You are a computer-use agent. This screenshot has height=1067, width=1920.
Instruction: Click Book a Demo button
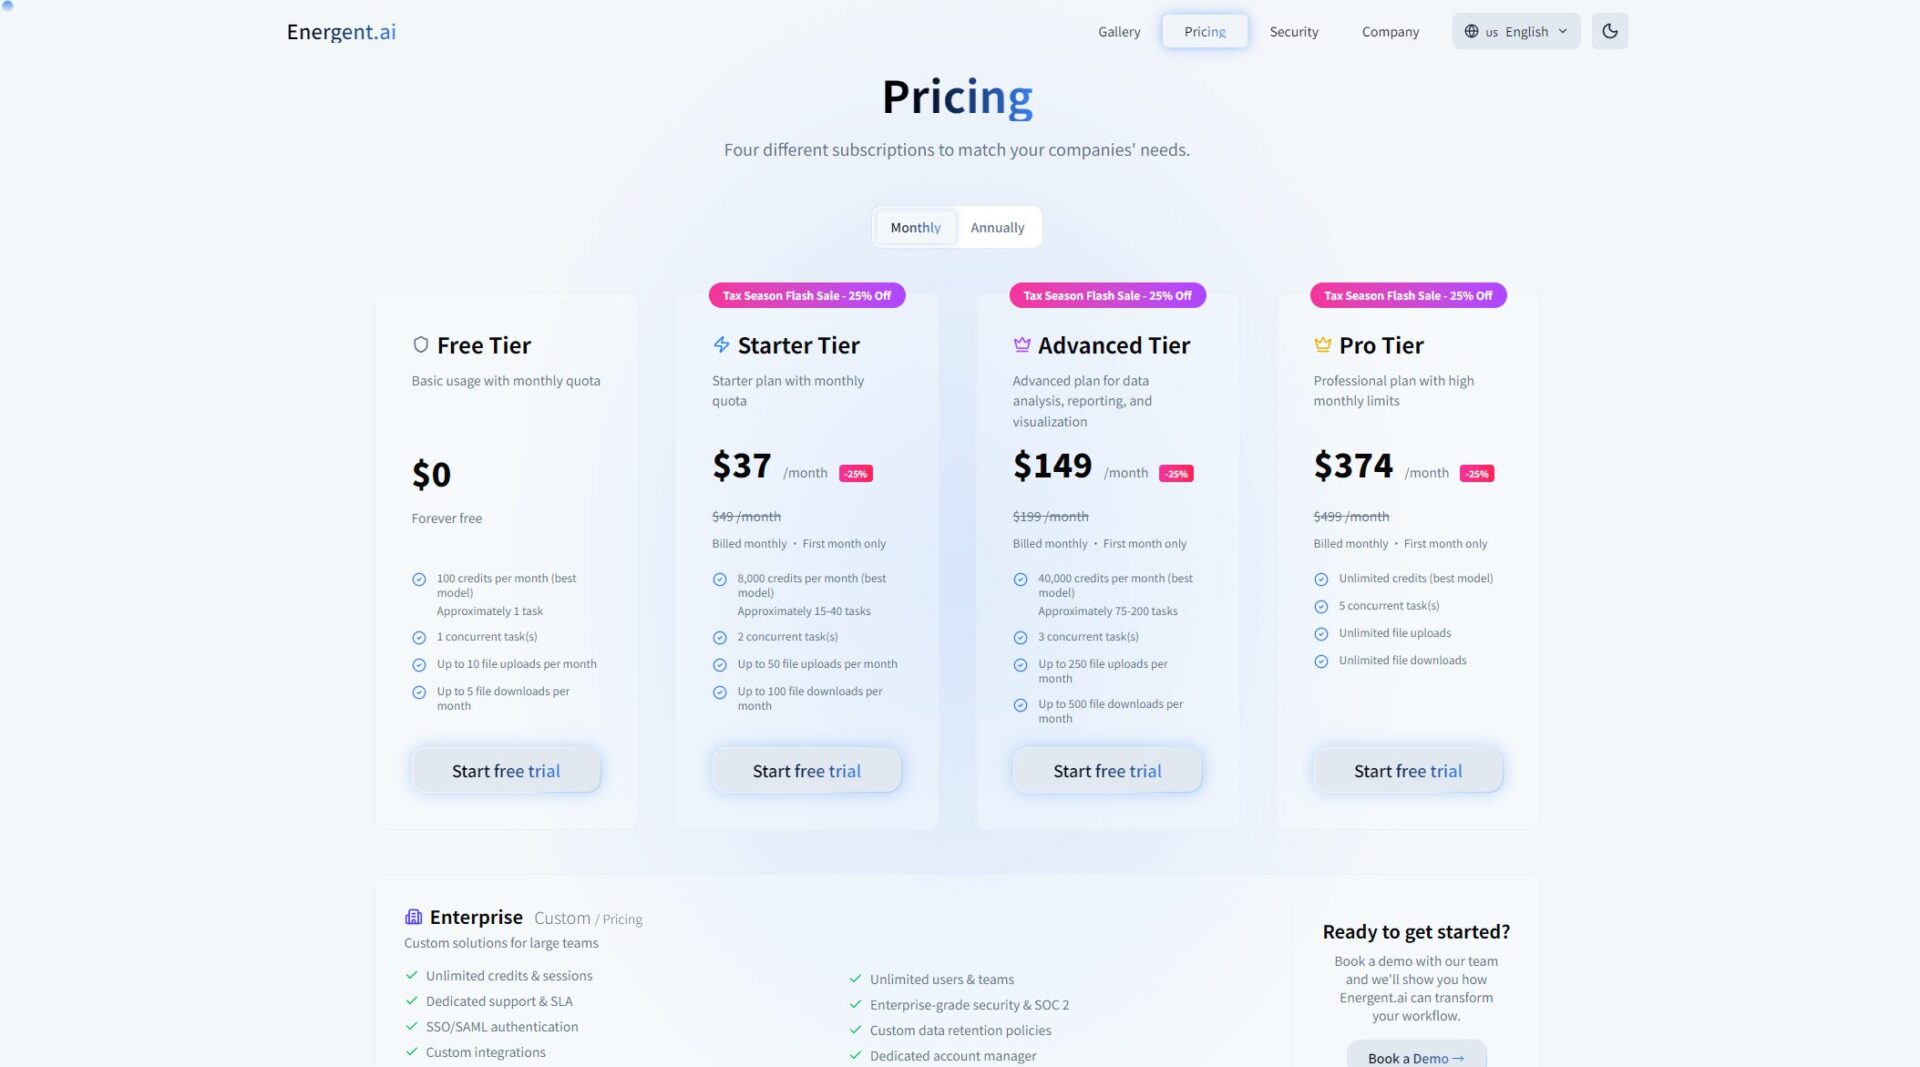tap(1415, 1057)
